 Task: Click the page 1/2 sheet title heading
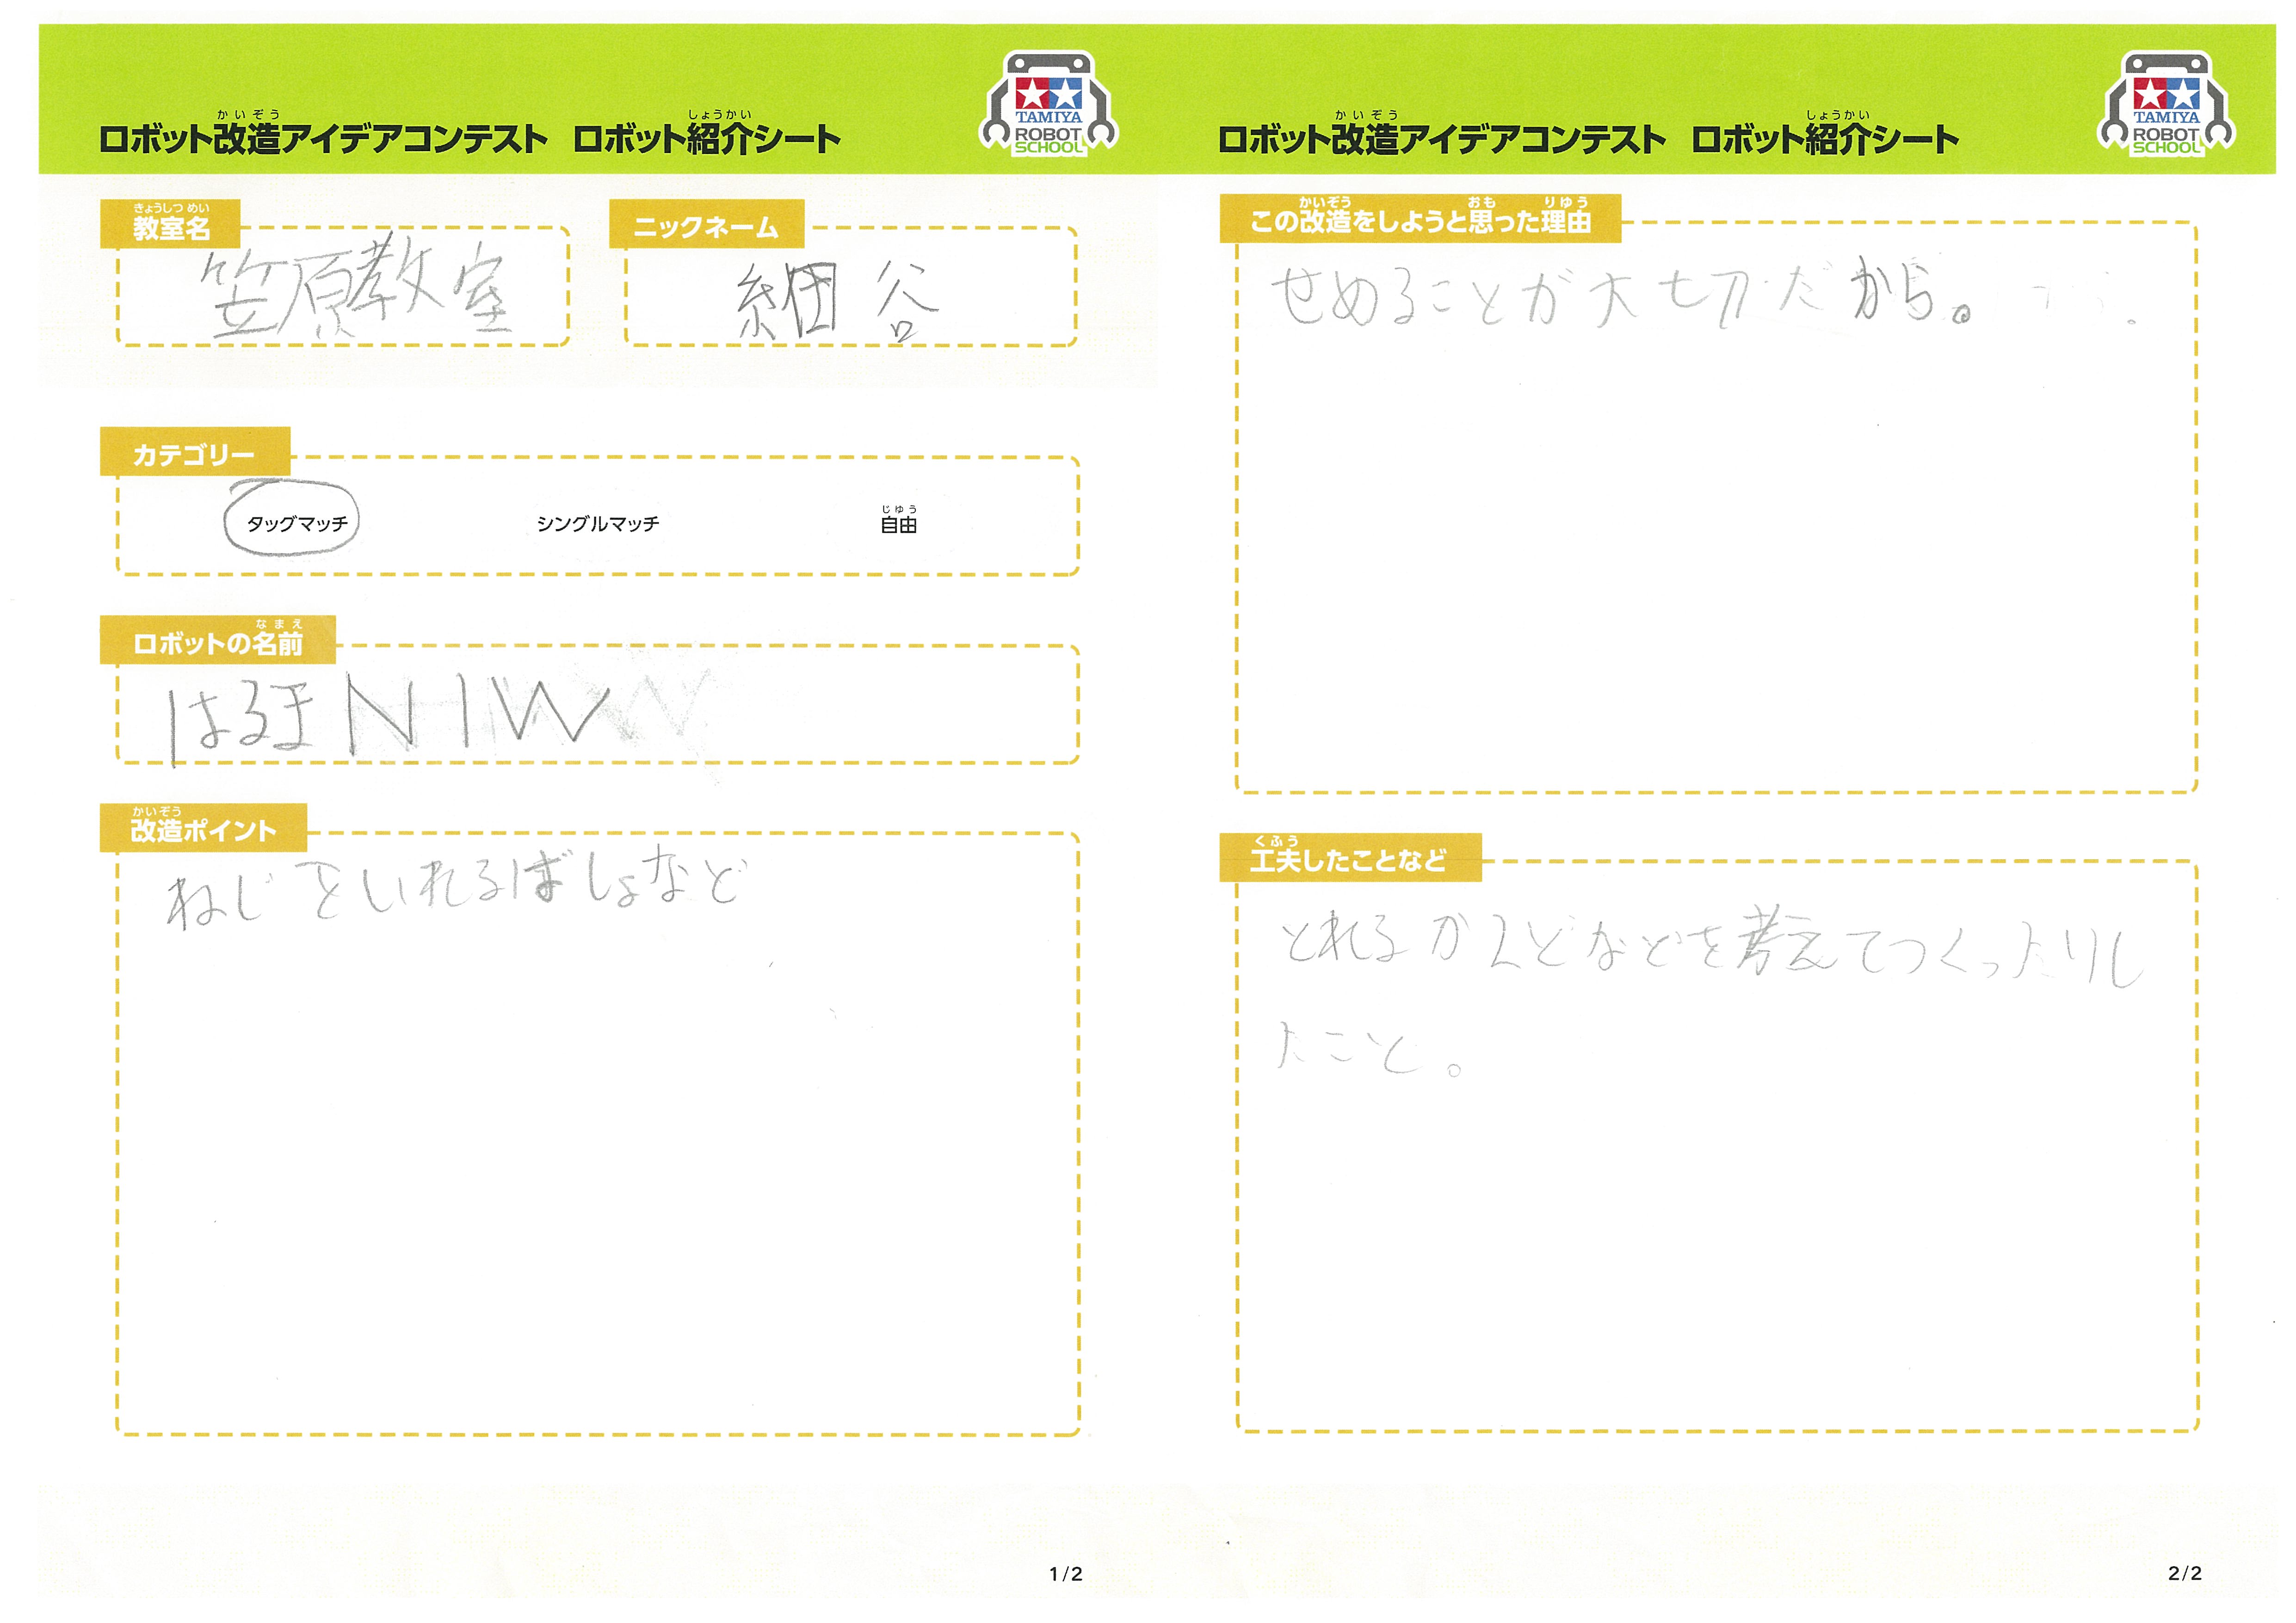pos(470,134)
